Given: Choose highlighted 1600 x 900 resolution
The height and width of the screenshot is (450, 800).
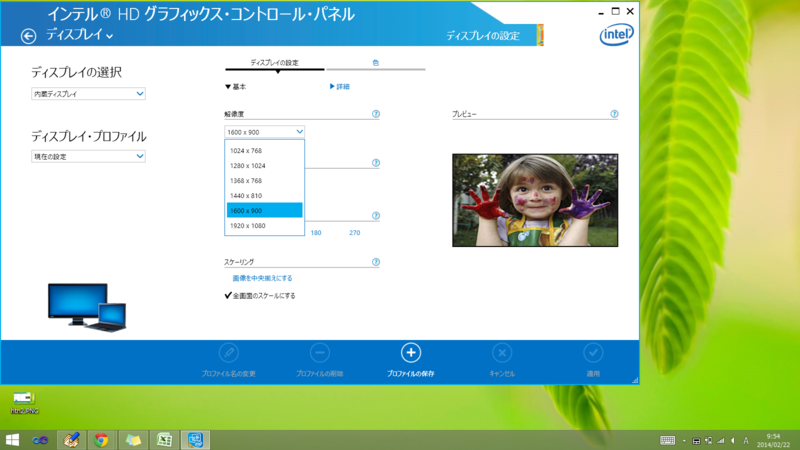Looking at the screenshot, I should pyautogui.click(x=264, y=210).
